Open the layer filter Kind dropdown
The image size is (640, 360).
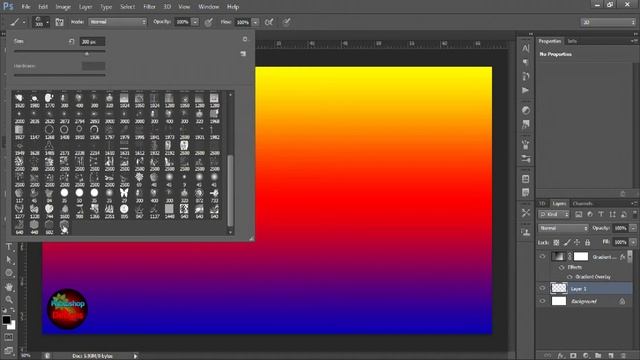pos(554,214)
